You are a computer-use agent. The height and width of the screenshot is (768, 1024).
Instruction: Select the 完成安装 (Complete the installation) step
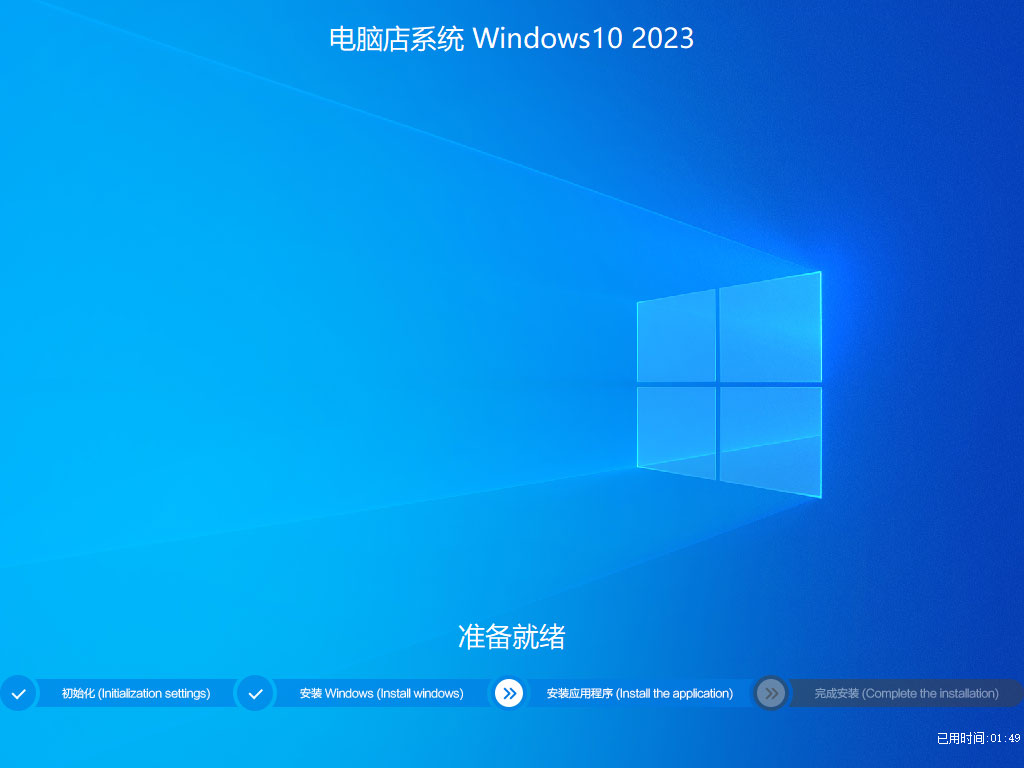(906, 694)
